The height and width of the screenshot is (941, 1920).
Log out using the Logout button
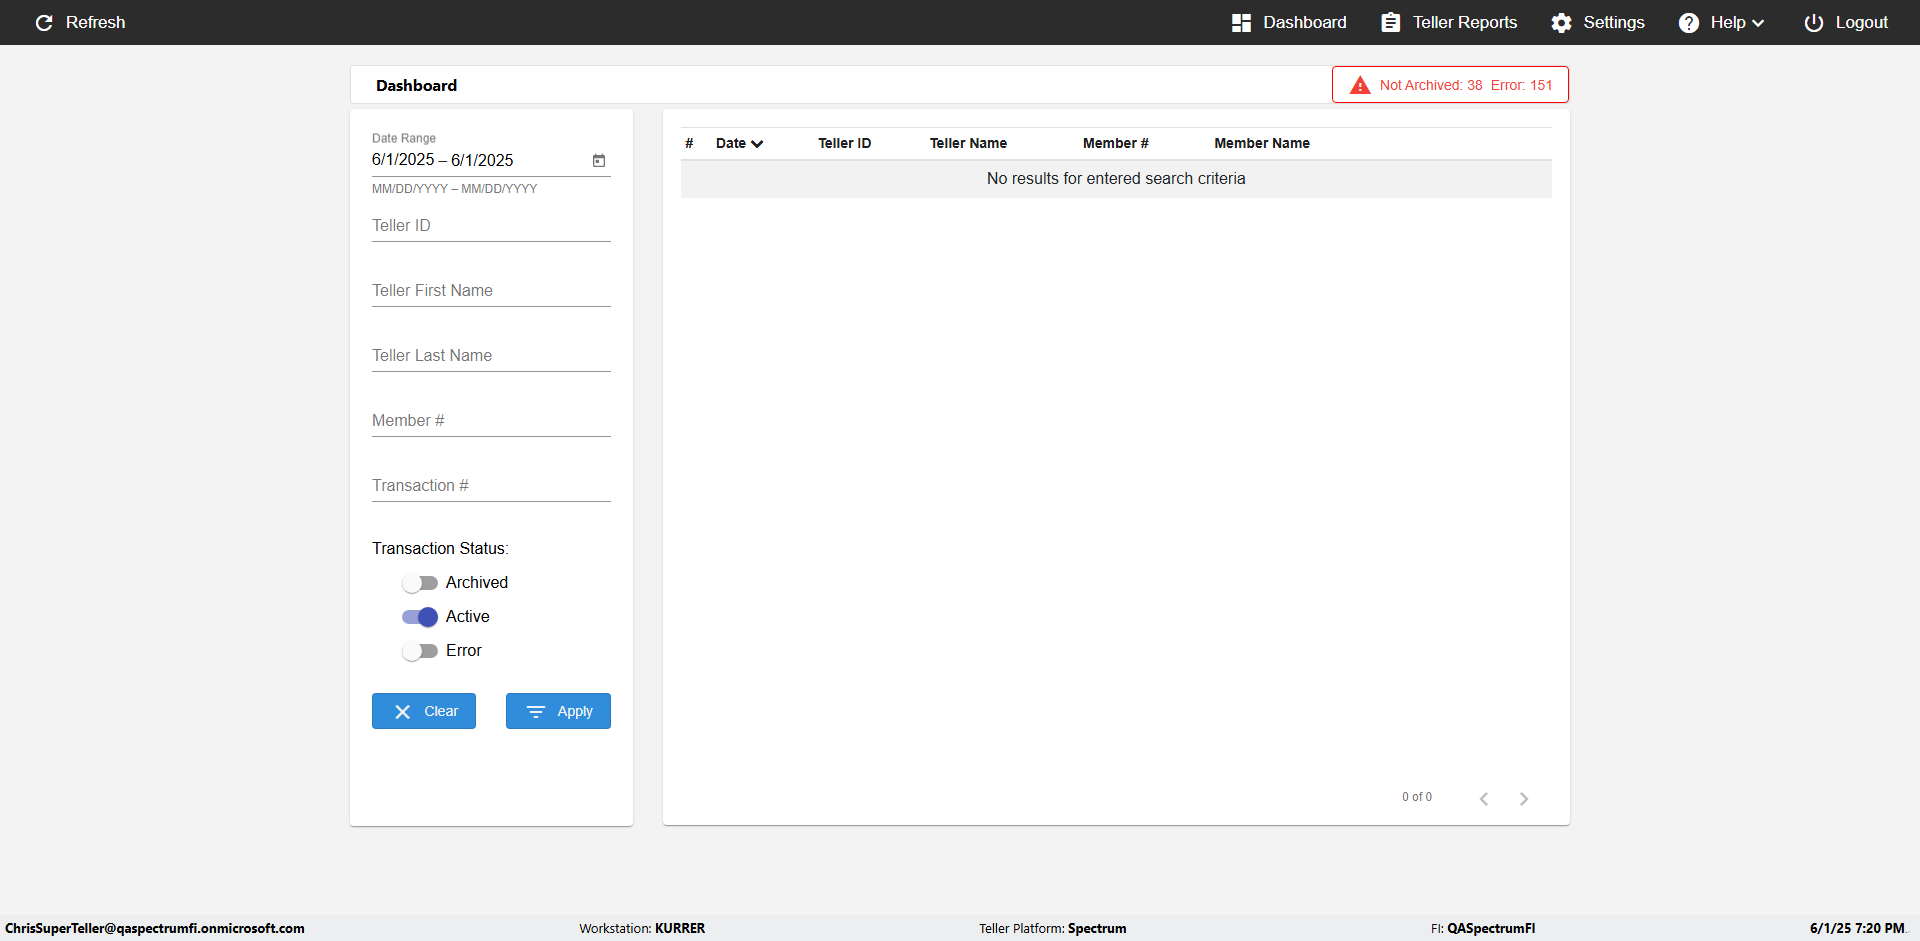pyautogui.click(x=1846, y=22)
